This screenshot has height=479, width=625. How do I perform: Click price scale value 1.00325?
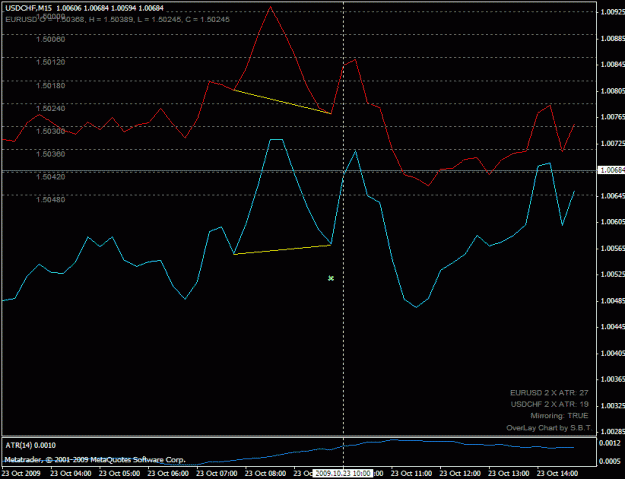coord(612,406)
